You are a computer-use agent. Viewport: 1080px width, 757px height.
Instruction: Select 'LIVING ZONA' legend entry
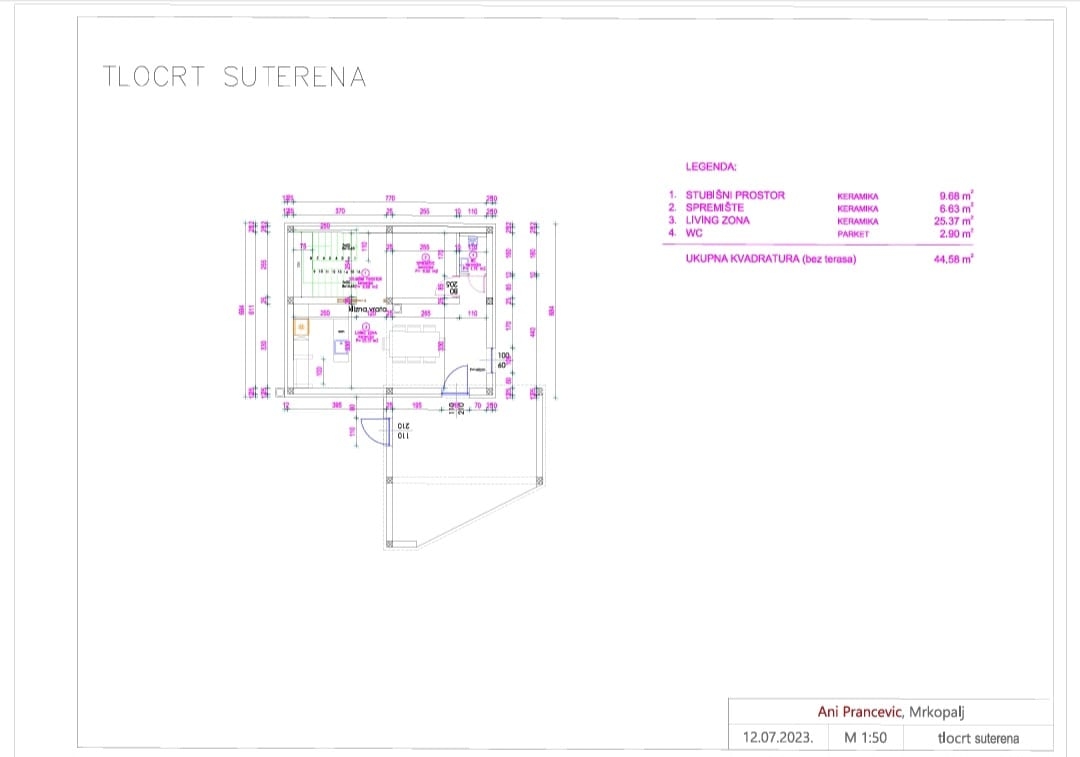pos(717,220)
